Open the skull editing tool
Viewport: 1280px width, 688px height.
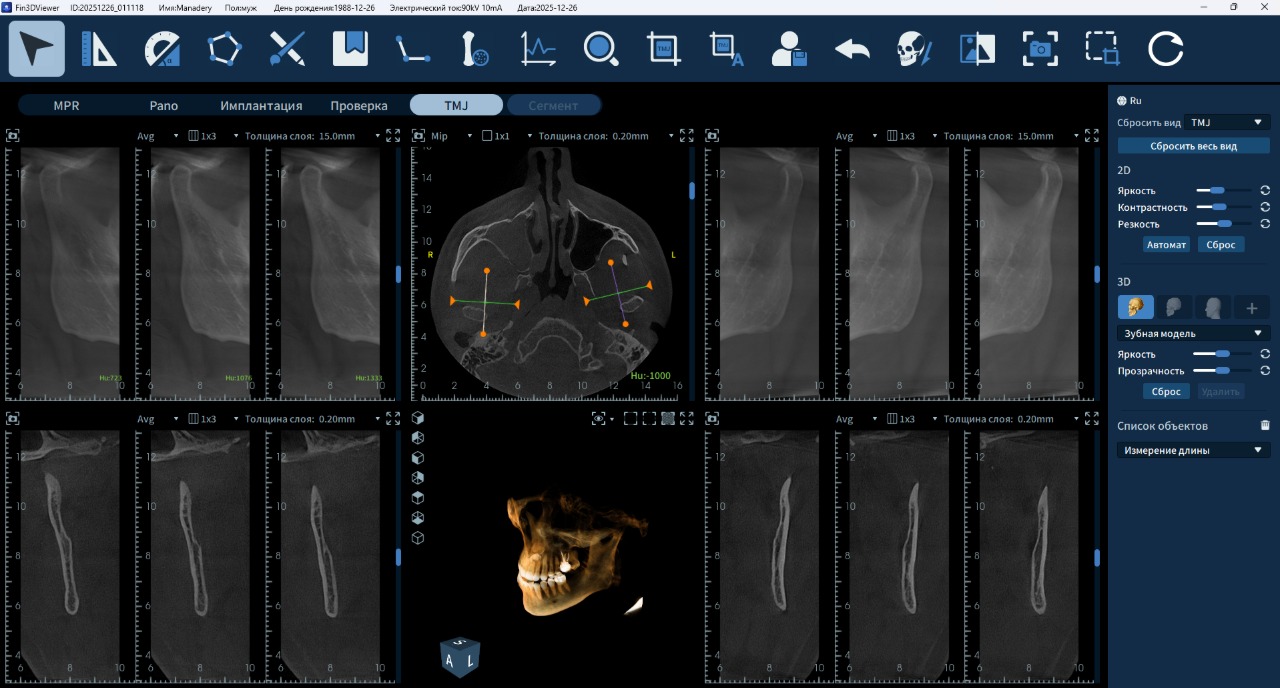point(914,49)
